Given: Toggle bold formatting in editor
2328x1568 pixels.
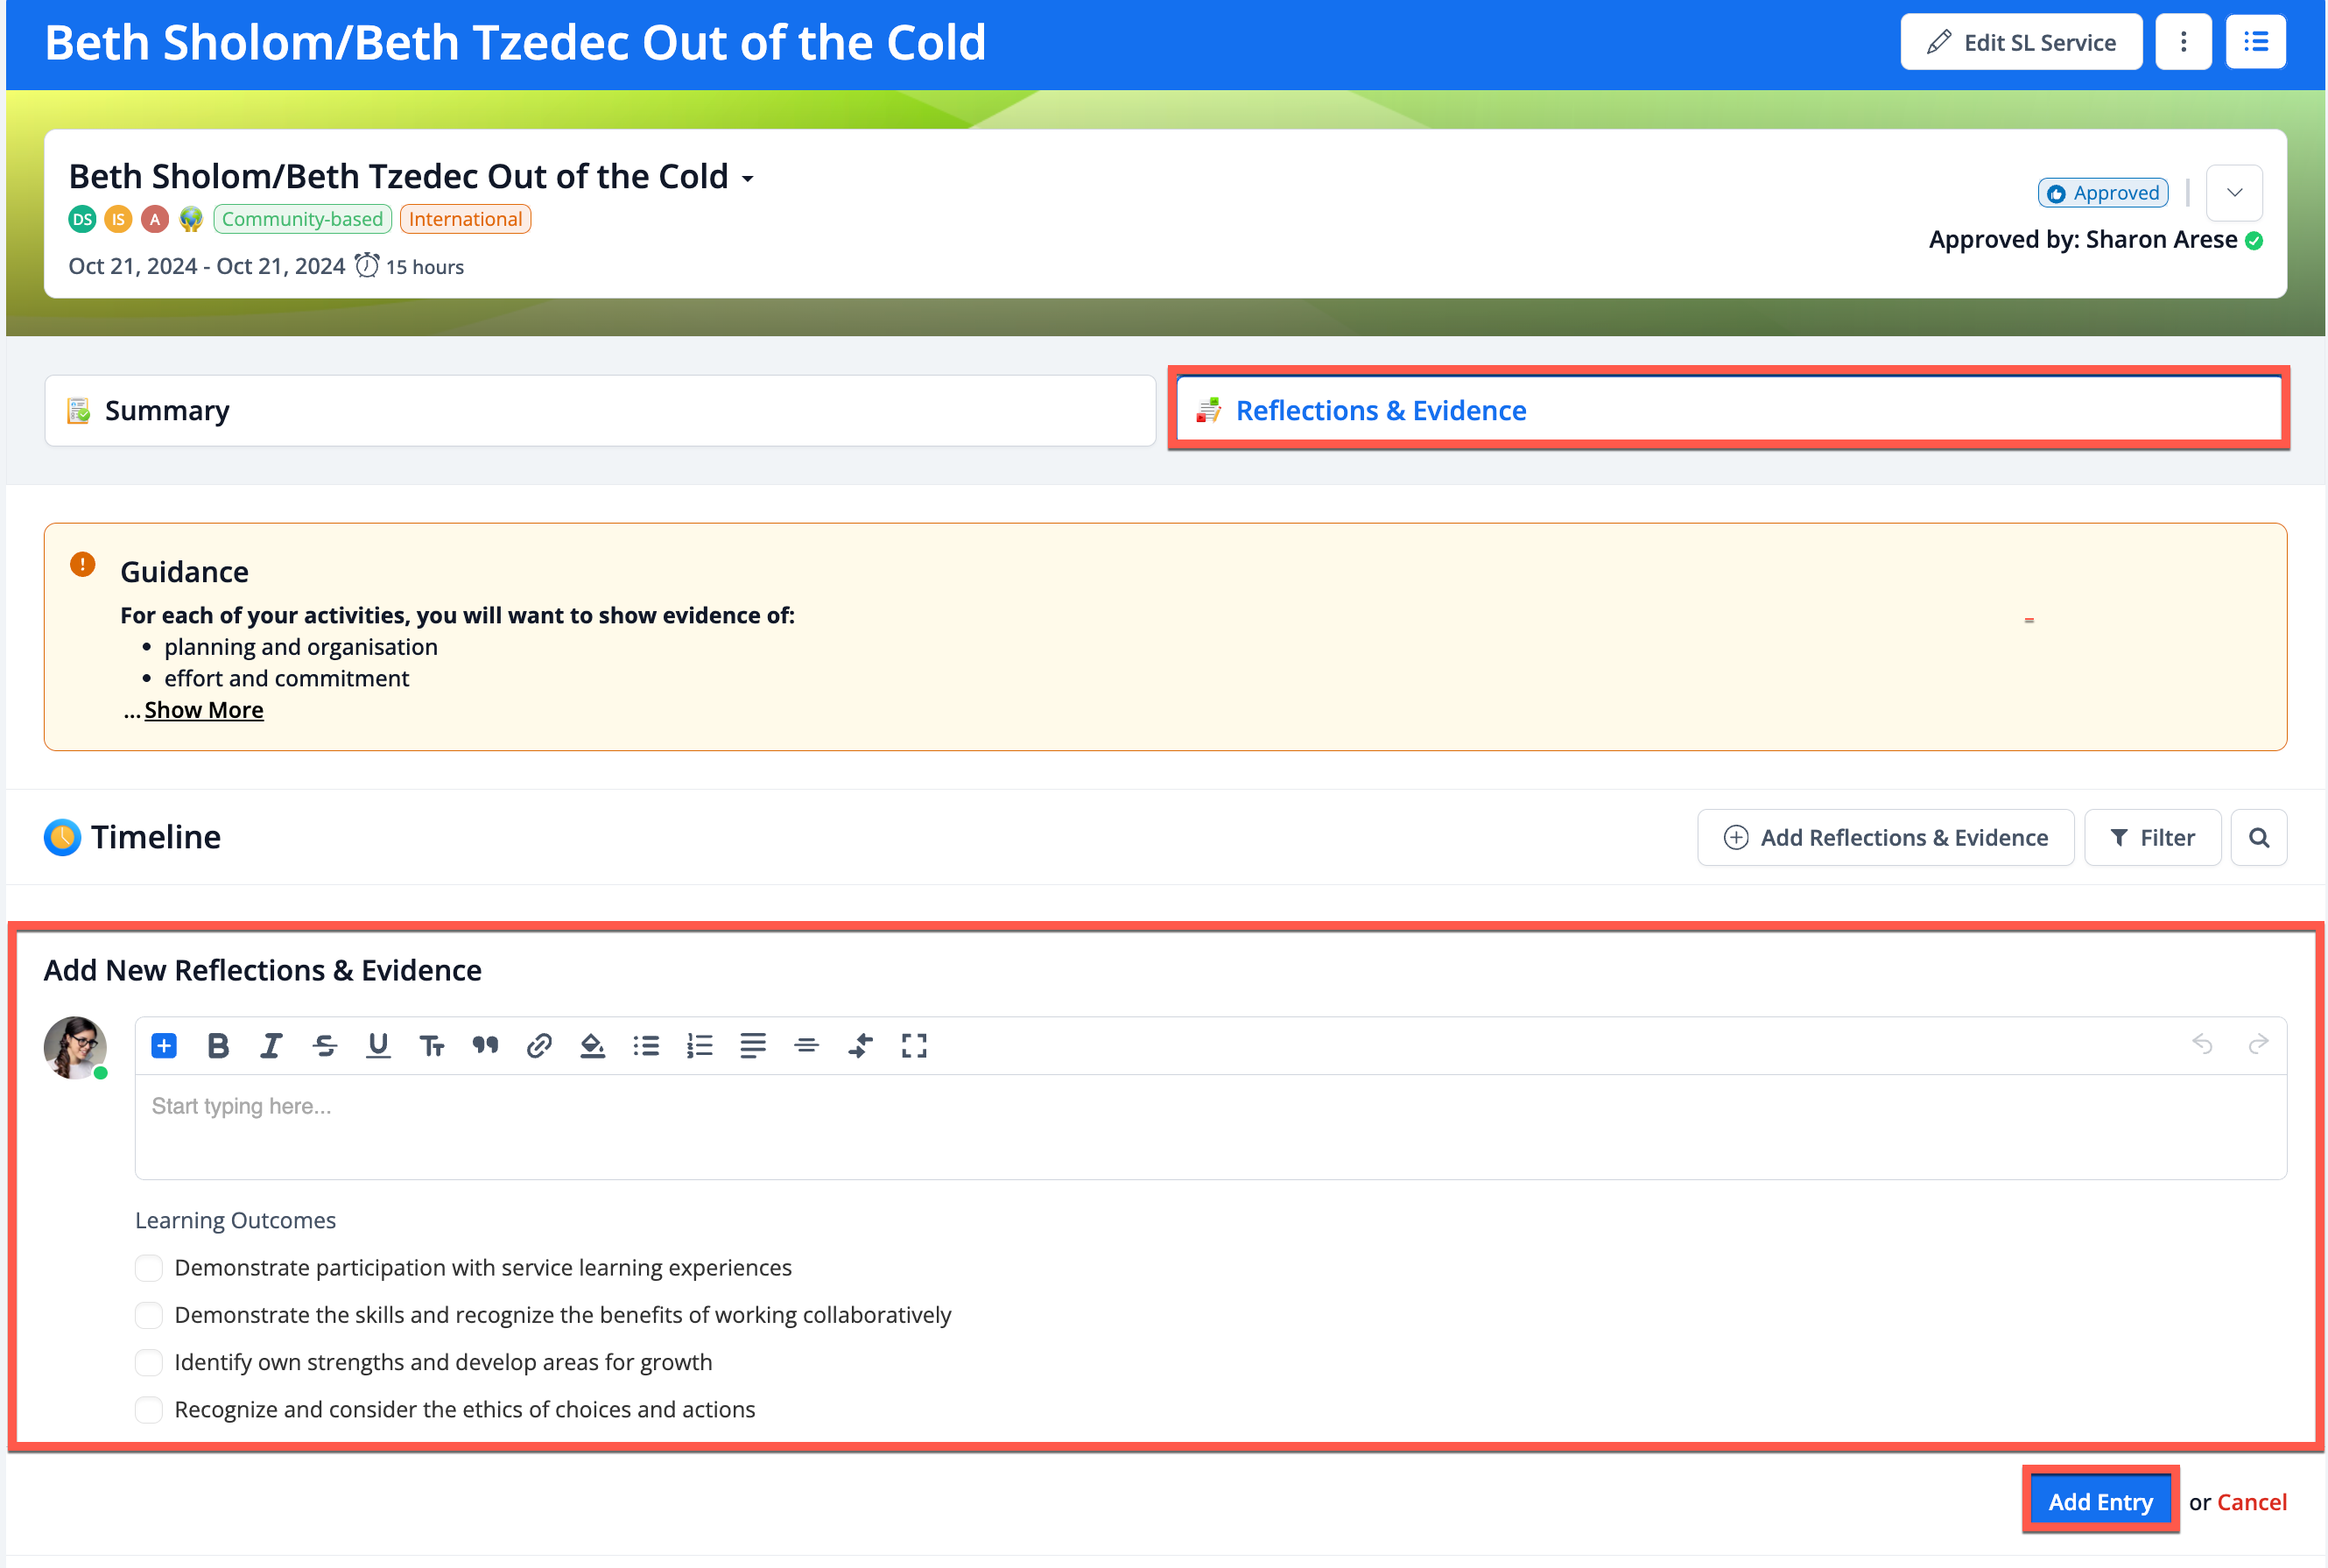Looking at the screenshot, I should (x=218, y=1046).
